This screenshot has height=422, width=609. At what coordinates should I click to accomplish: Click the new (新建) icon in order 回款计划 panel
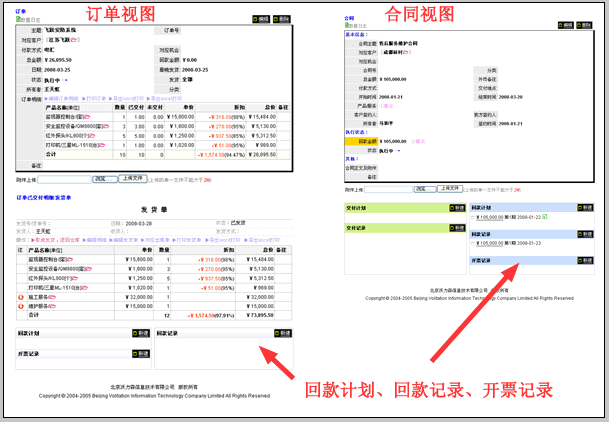(139, 333)
